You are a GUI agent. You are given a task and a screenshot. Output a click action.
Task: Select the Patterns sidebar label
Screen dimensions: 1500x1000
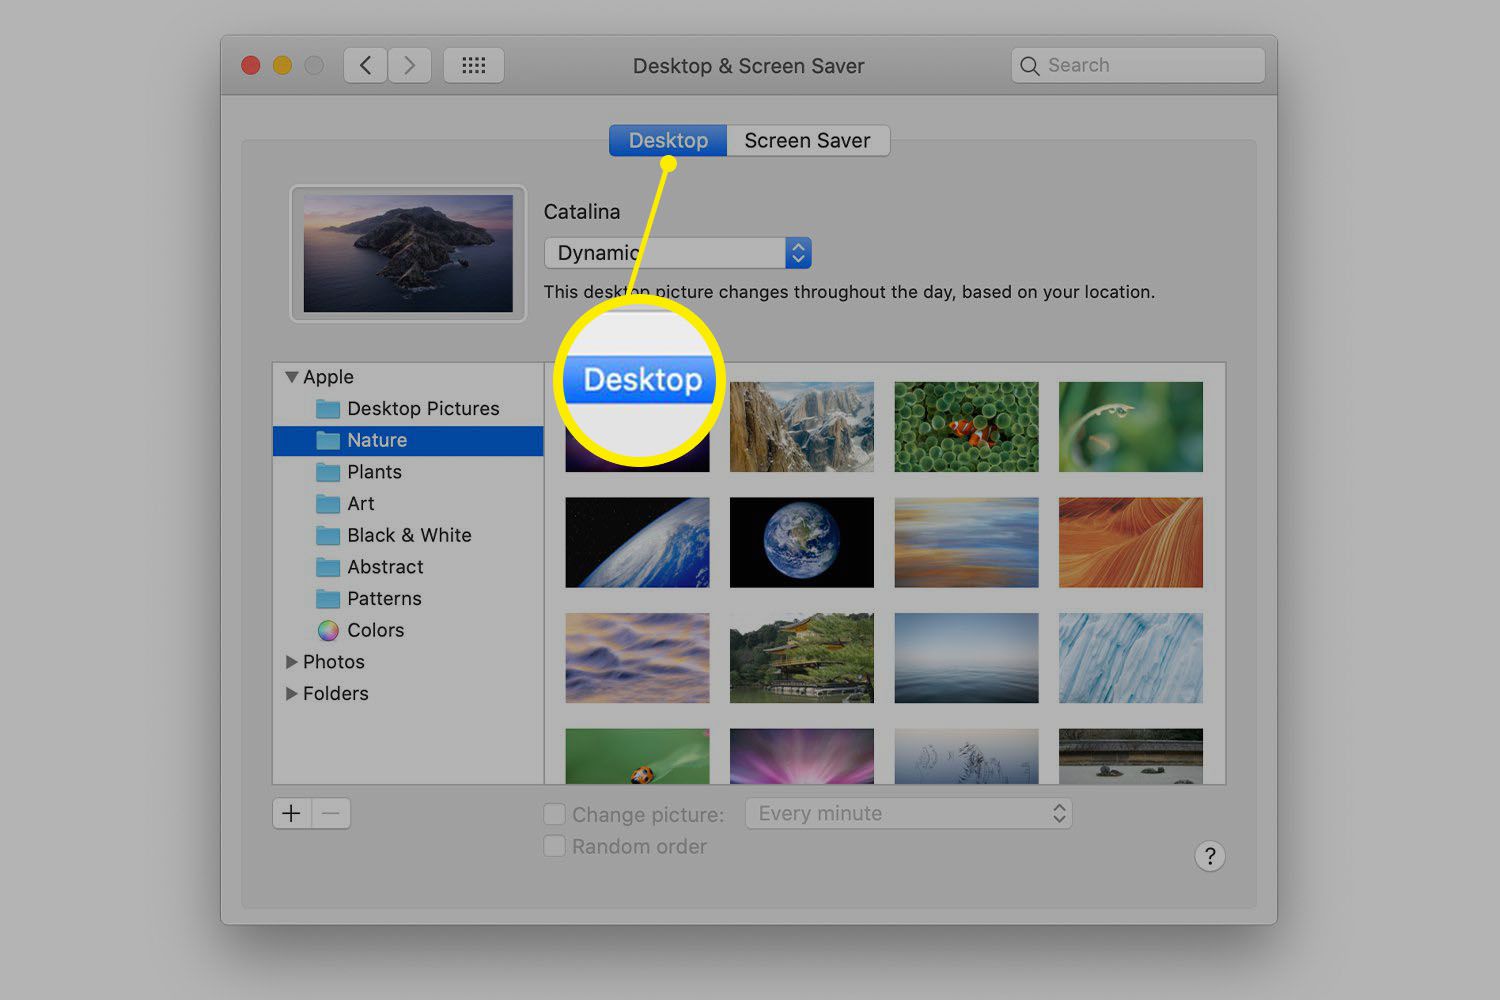point(384,599)
